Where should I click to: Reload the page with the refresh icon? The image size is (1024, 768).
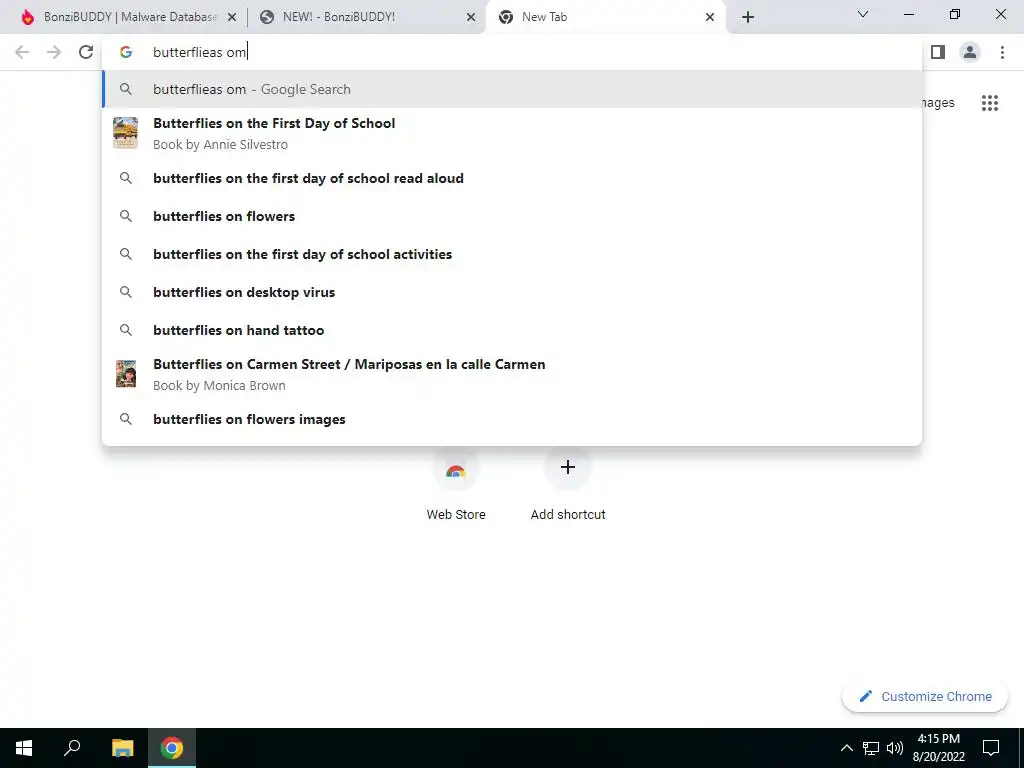tap(86, 52)
